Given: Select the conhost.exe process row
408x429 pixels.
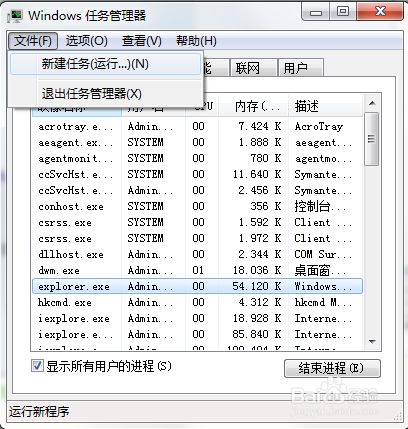Looking at the screenshot, I should point(197,206).
